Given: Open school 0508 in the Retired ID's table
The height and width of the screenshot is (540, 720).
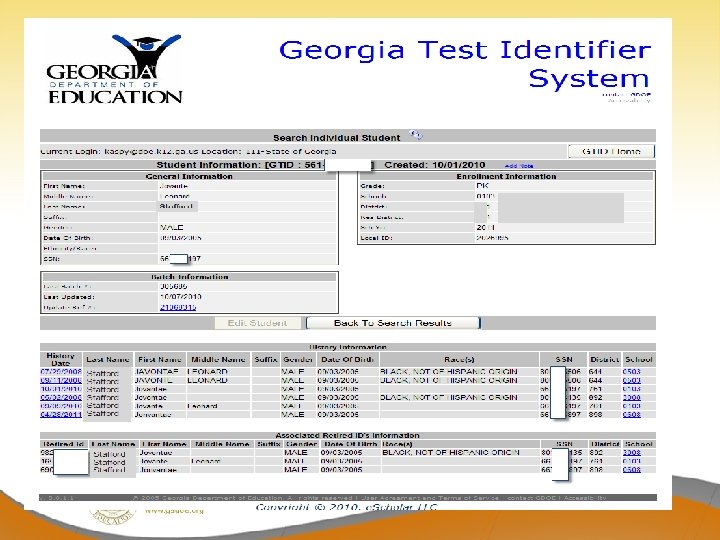Looking at the screenshot, I should pos(632,469).
